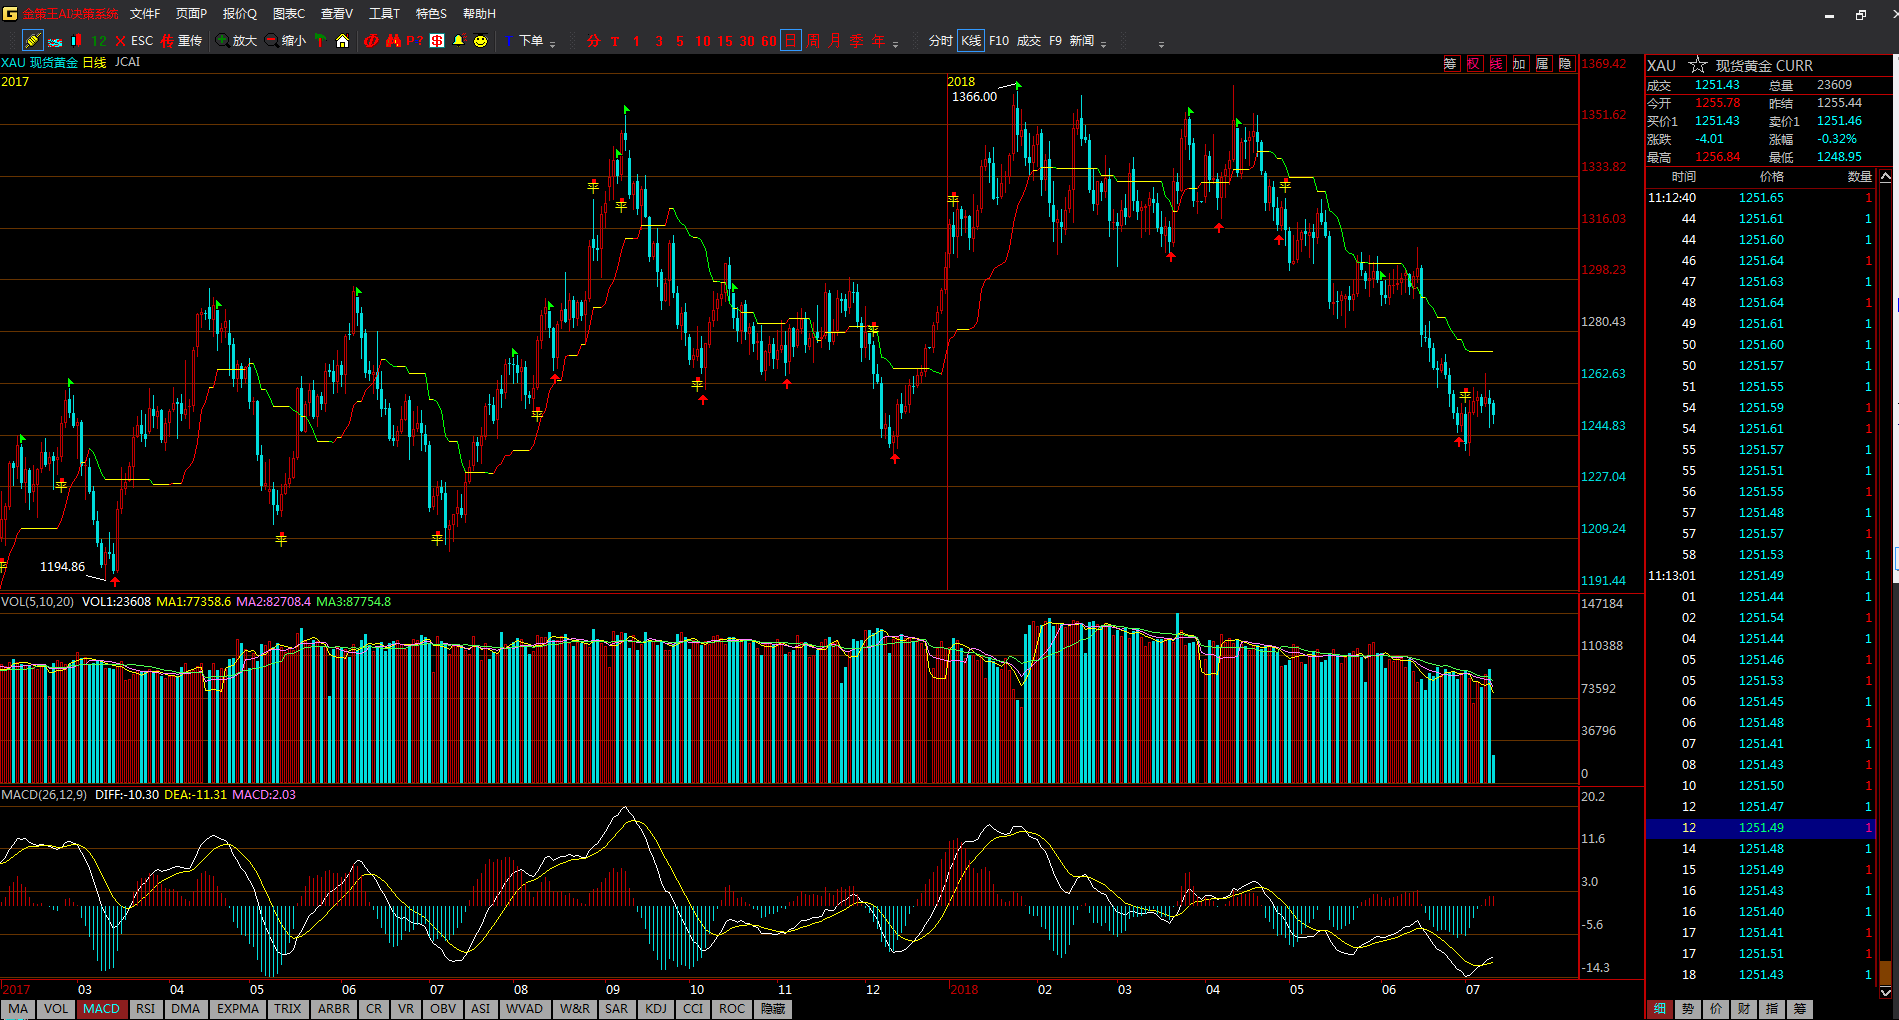The width and height of the screenshot is (1899, 1020).
Task: Select the 月 monthly period
Action: pyautogui.click(x=835, y=41)
